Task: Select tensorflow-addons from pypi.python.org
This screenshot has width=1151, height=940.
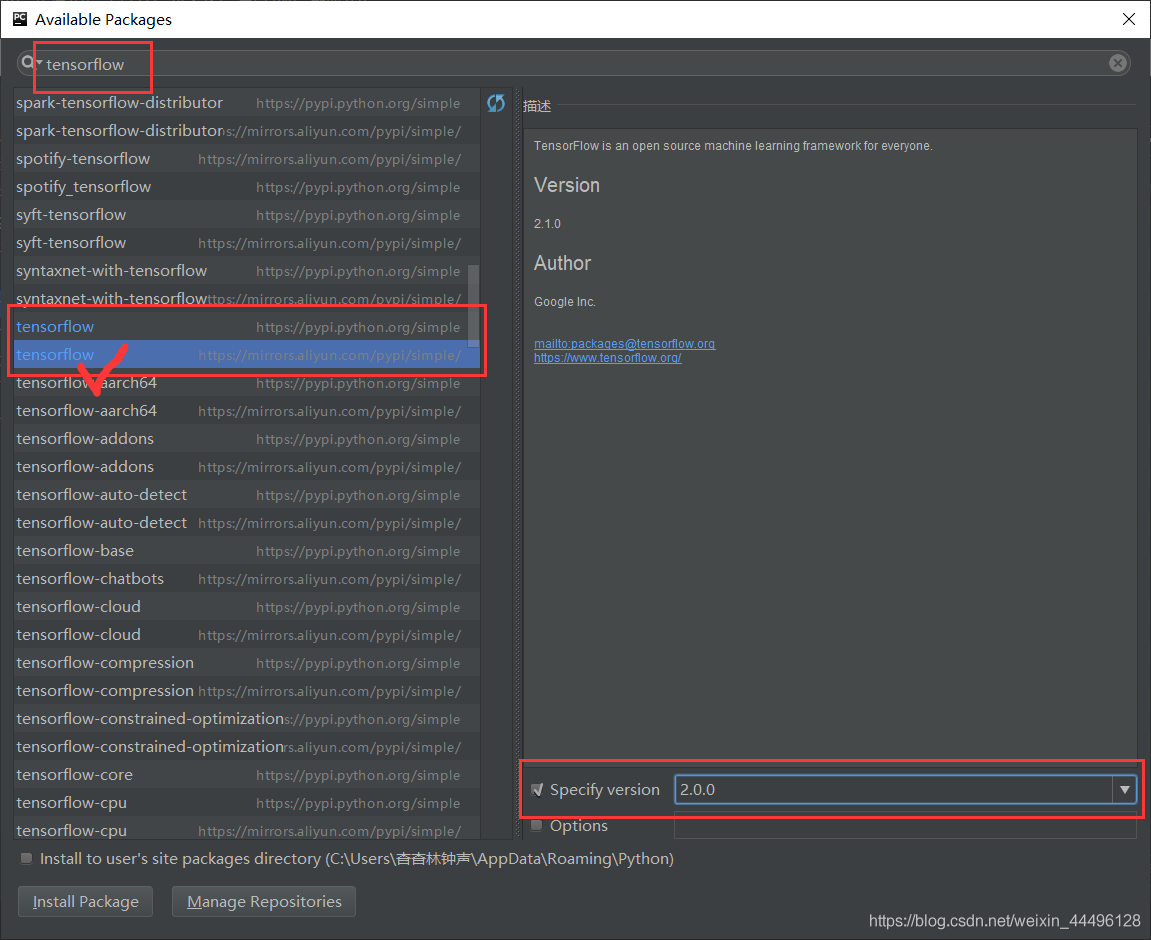Action: [x=247, y=439]
